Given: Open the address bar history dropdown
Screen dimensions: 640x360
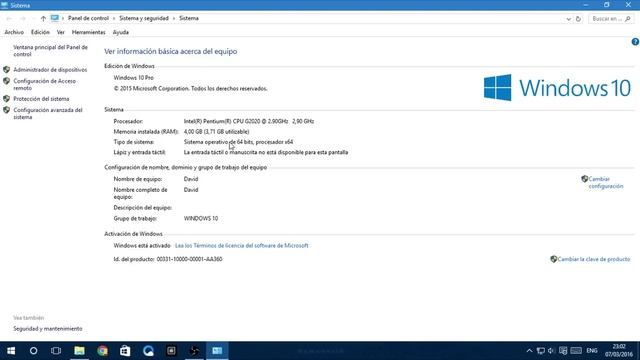Looking at the screenshot, I should [569, 19].
